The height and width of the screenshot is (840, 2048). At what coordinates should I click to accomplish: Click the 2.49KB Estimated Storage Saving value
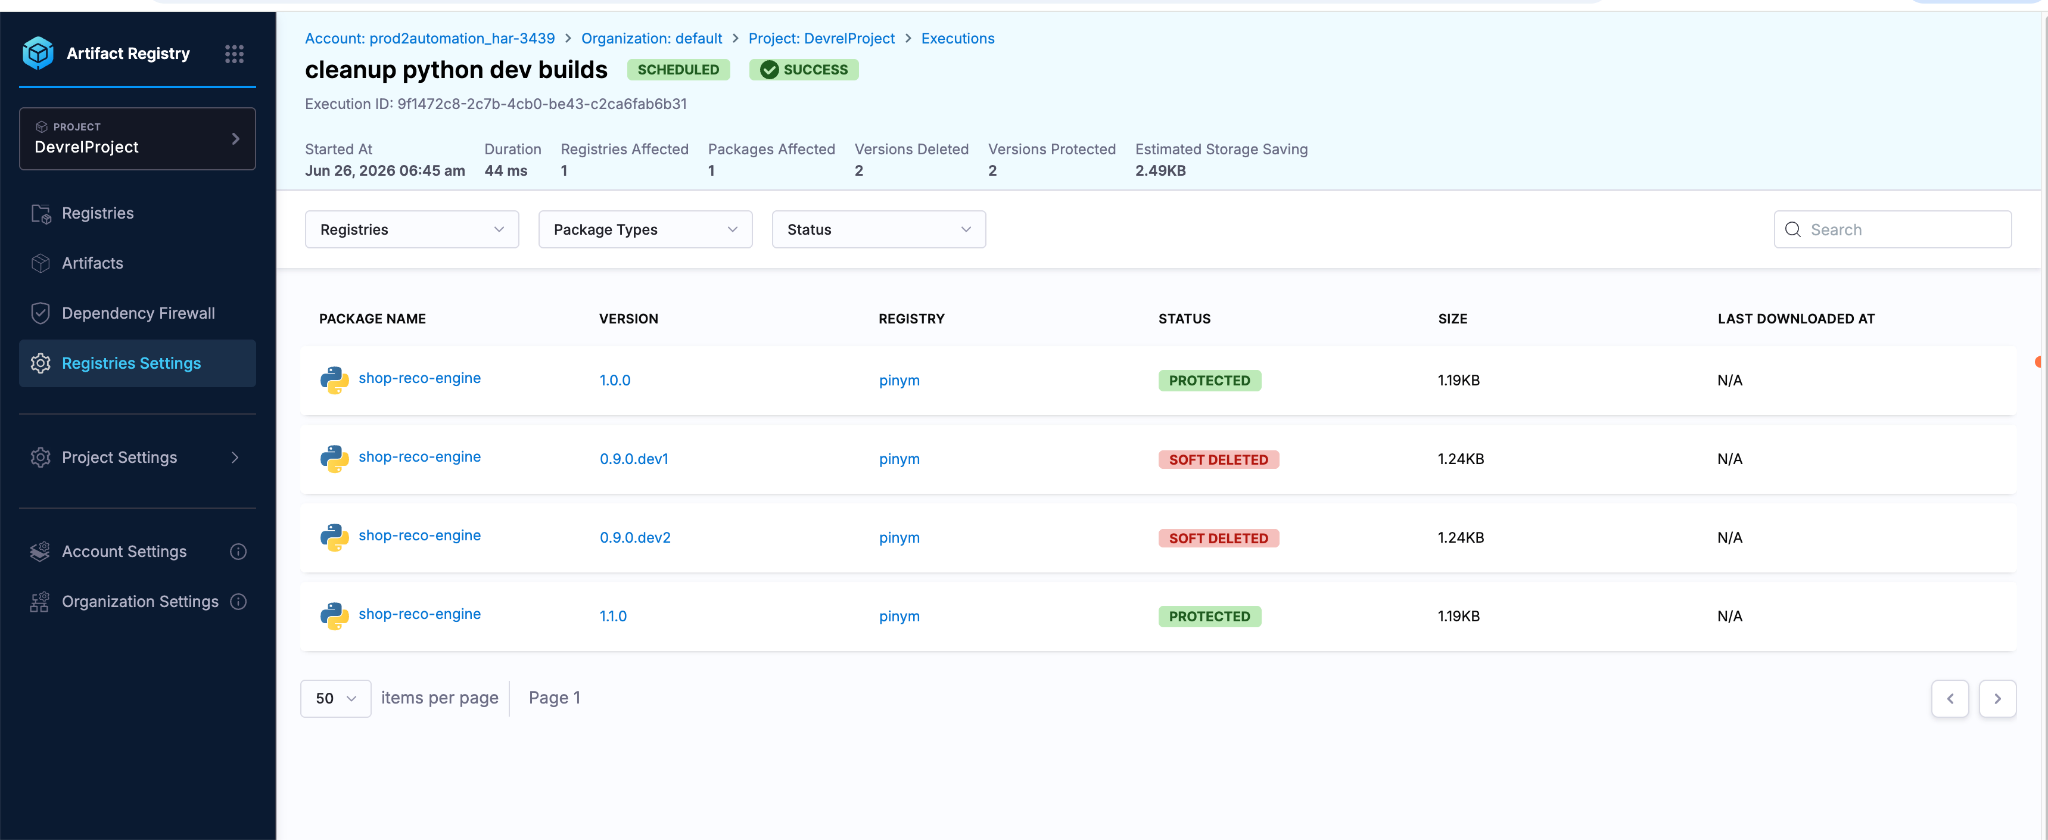pyautogui.click(x=1161, y=171)
